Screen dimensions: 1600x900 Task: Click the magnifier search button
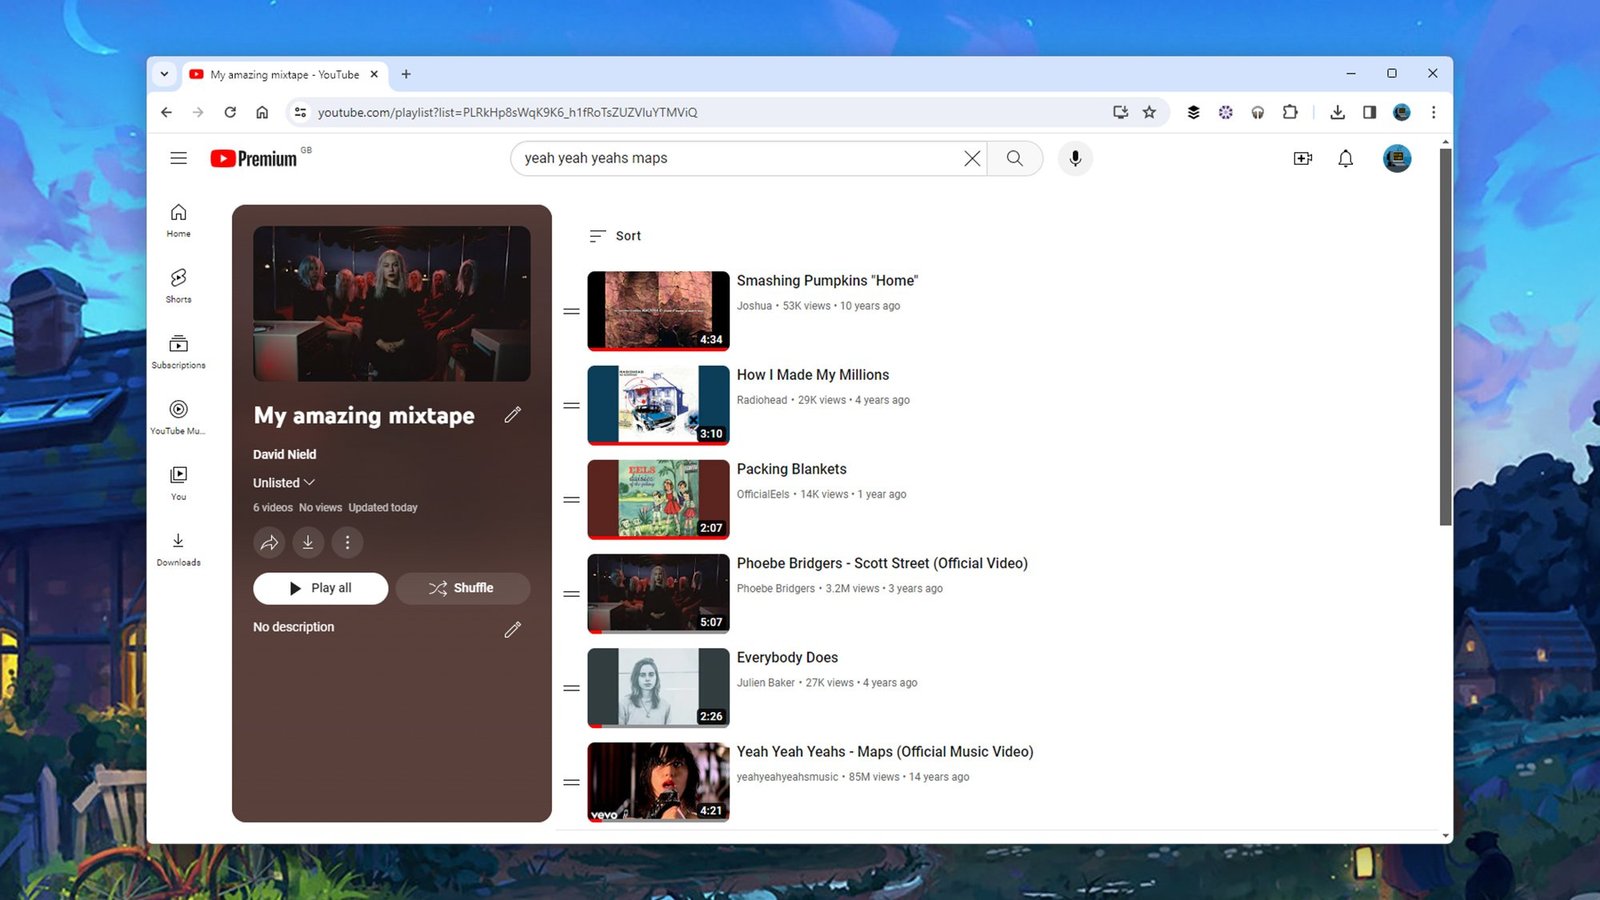[x=1015, y=158]
